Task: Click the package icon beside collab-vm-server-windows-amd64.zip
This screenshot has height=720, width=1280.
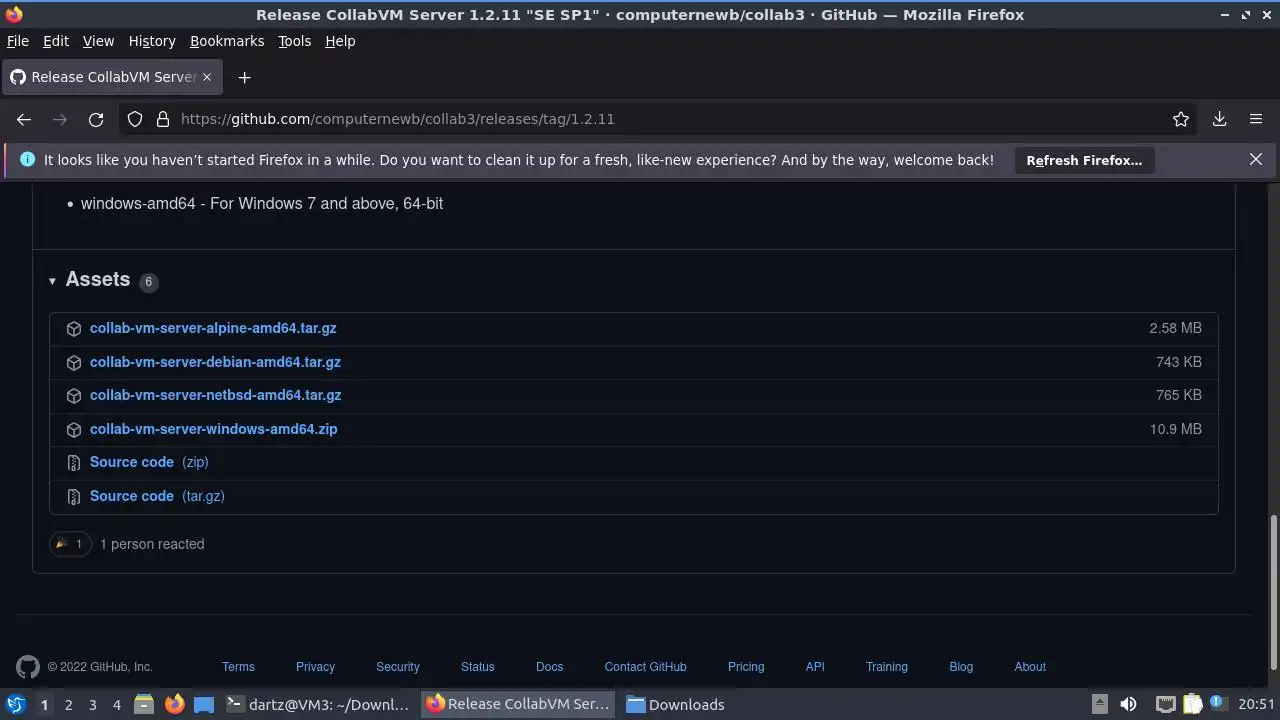Action: [x=74, y=430]
